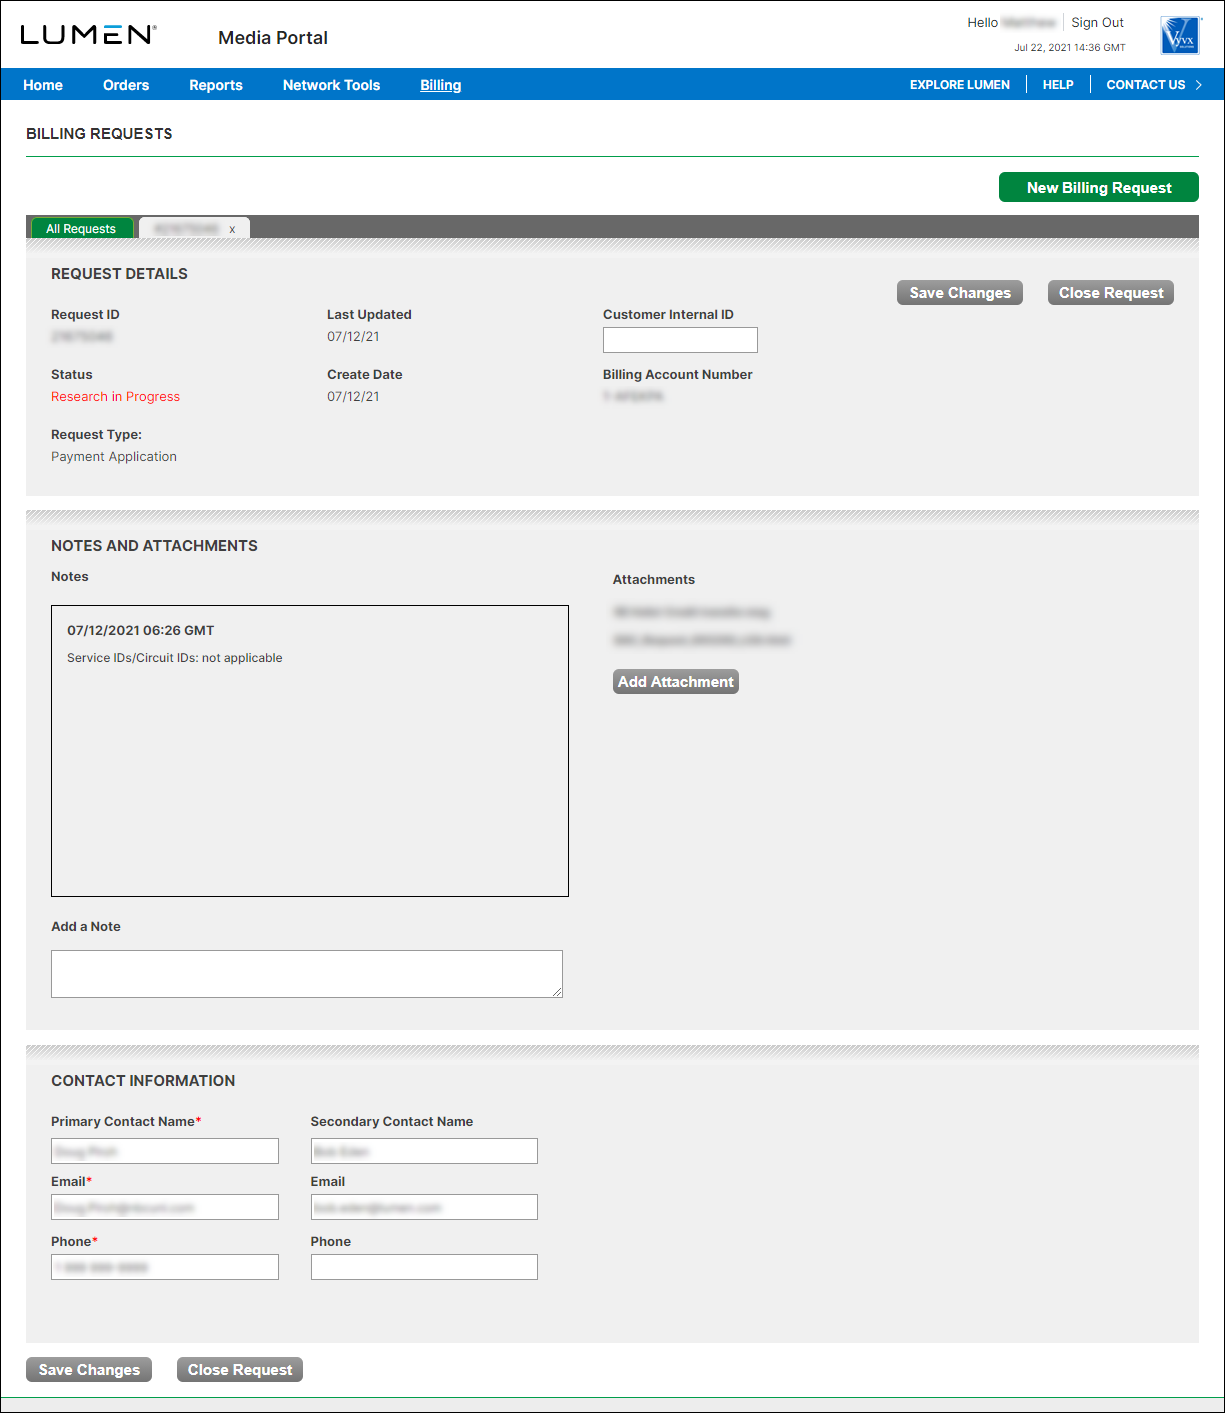This screenshot has height=1413, width=1225.
Task: Open the Reports menu
Action: click(x=216, y=85)
